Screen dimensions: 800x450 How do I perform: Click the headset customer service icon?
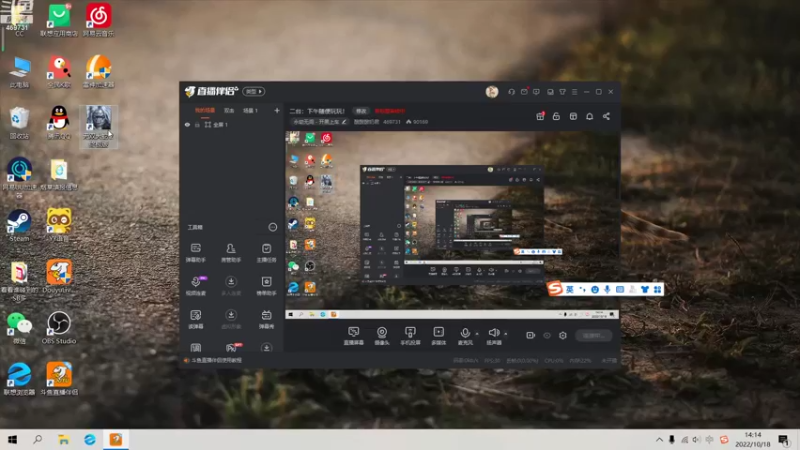(511, 92)
